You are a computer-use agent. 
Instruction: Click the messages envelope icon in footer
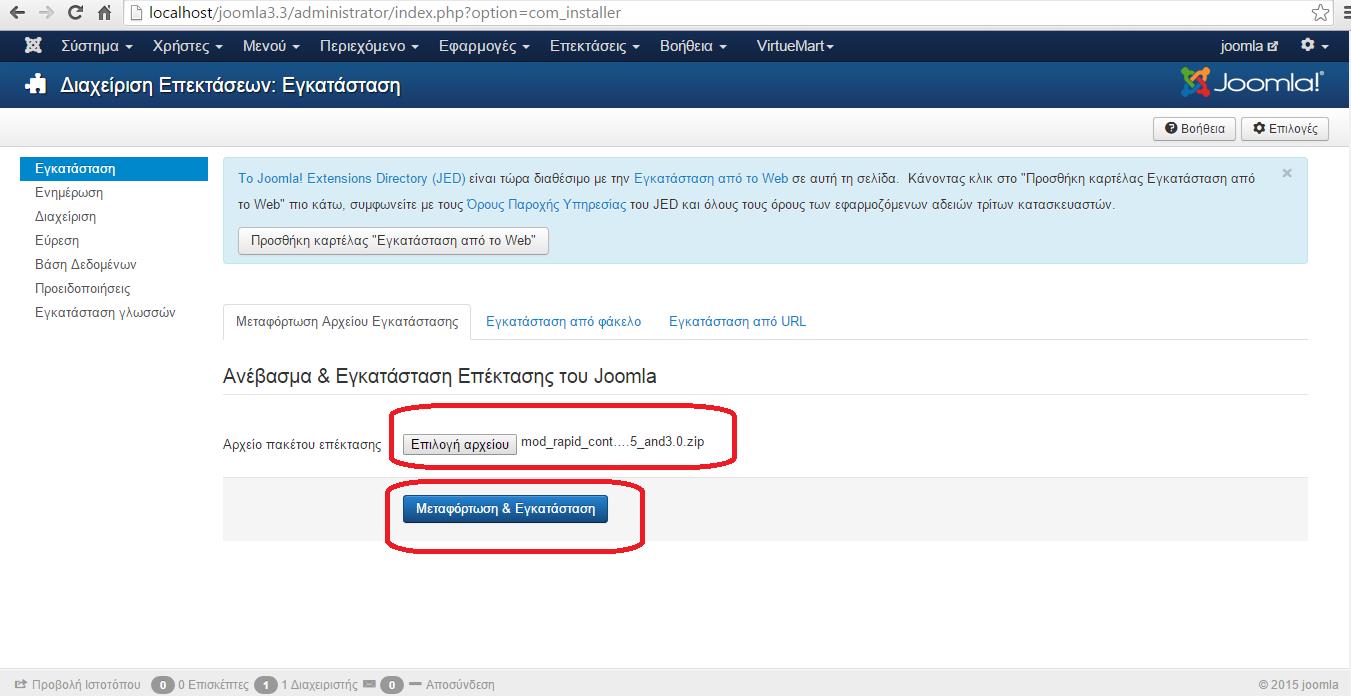point(369,685)
